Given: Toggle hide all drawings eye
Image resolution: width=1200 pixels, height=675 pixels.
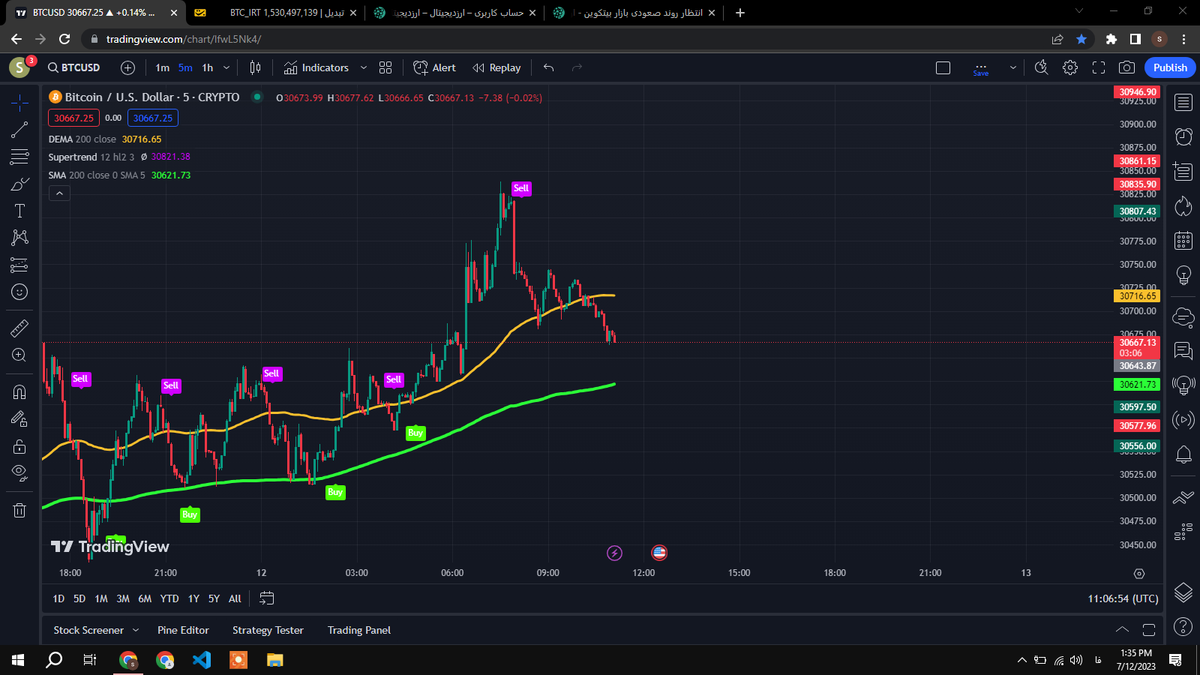Looking at the screenshot, I should [19, 471].
